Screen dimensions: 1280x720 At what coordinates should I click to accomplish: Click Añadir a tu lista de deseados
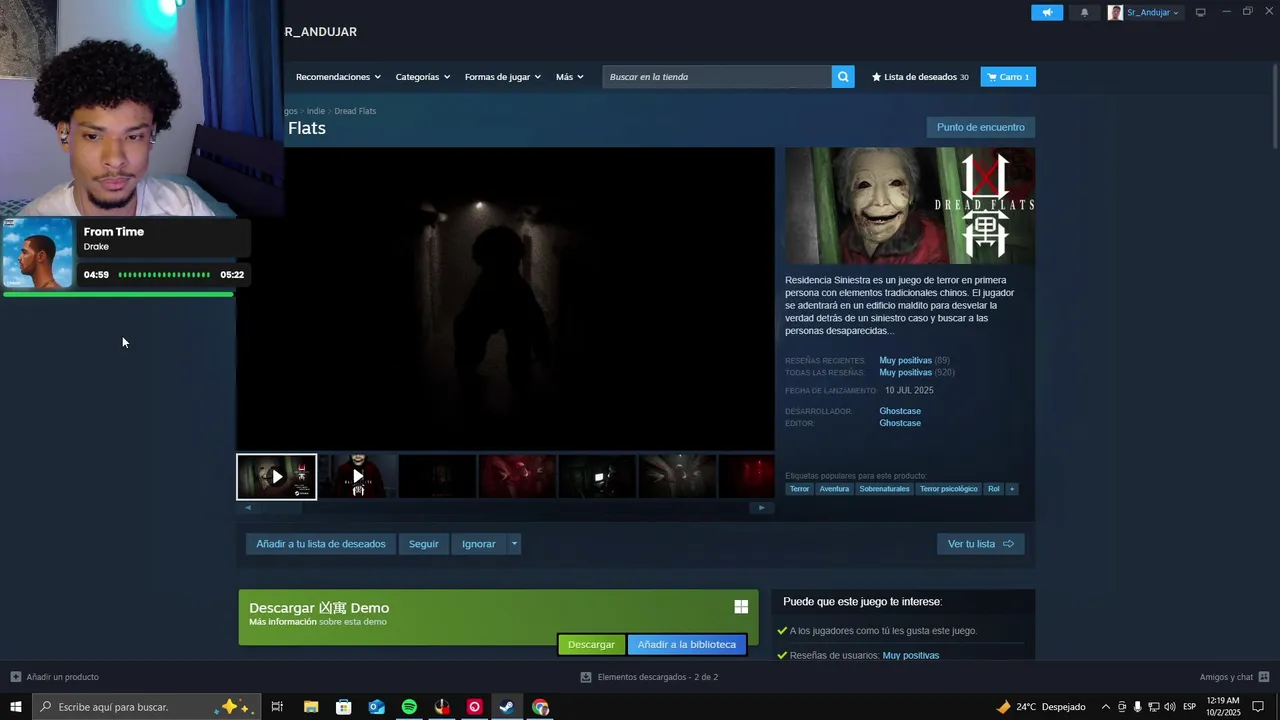pos(321,544)
